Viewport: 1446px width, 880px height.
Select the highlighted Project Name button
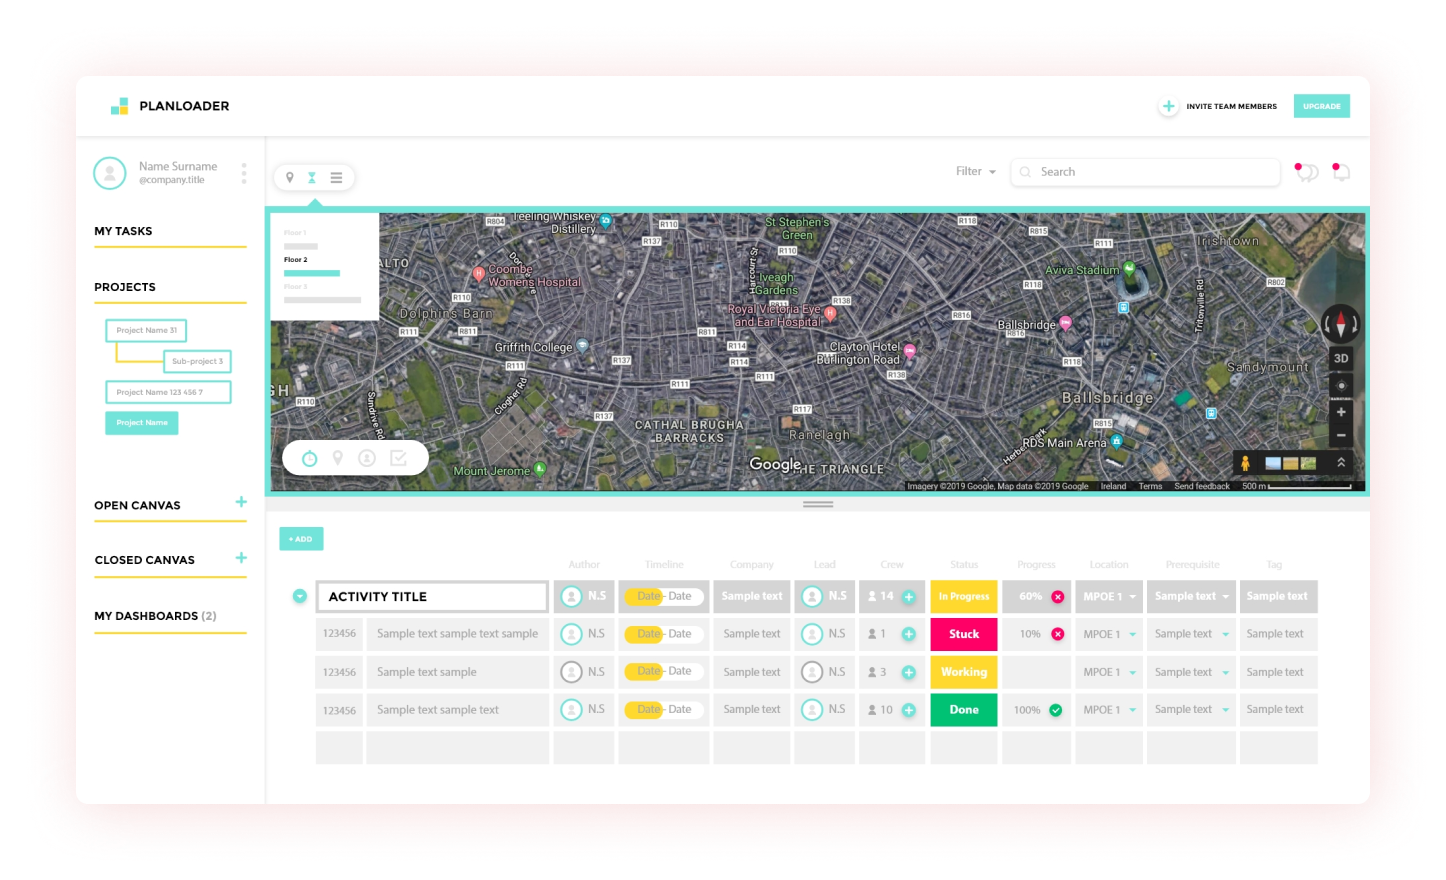tap(142, 423)
